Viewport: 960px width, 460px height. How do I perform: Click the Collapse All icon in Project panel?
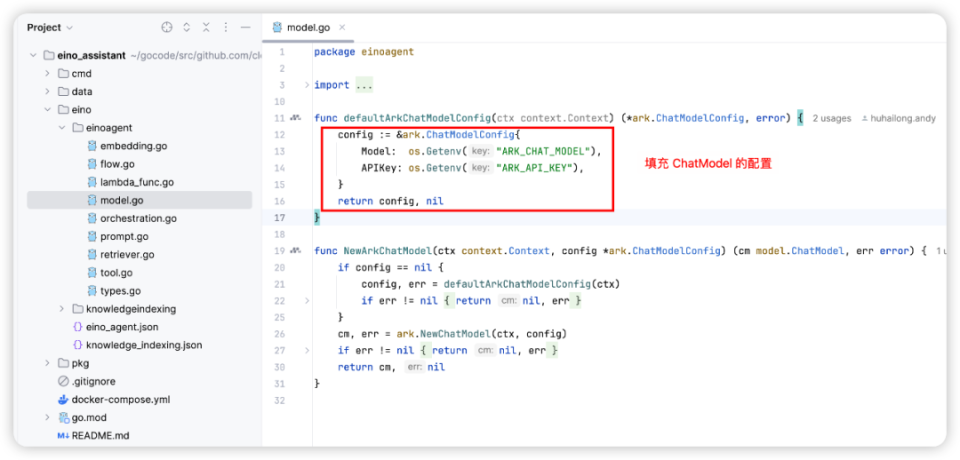click(x=206, y=27)
